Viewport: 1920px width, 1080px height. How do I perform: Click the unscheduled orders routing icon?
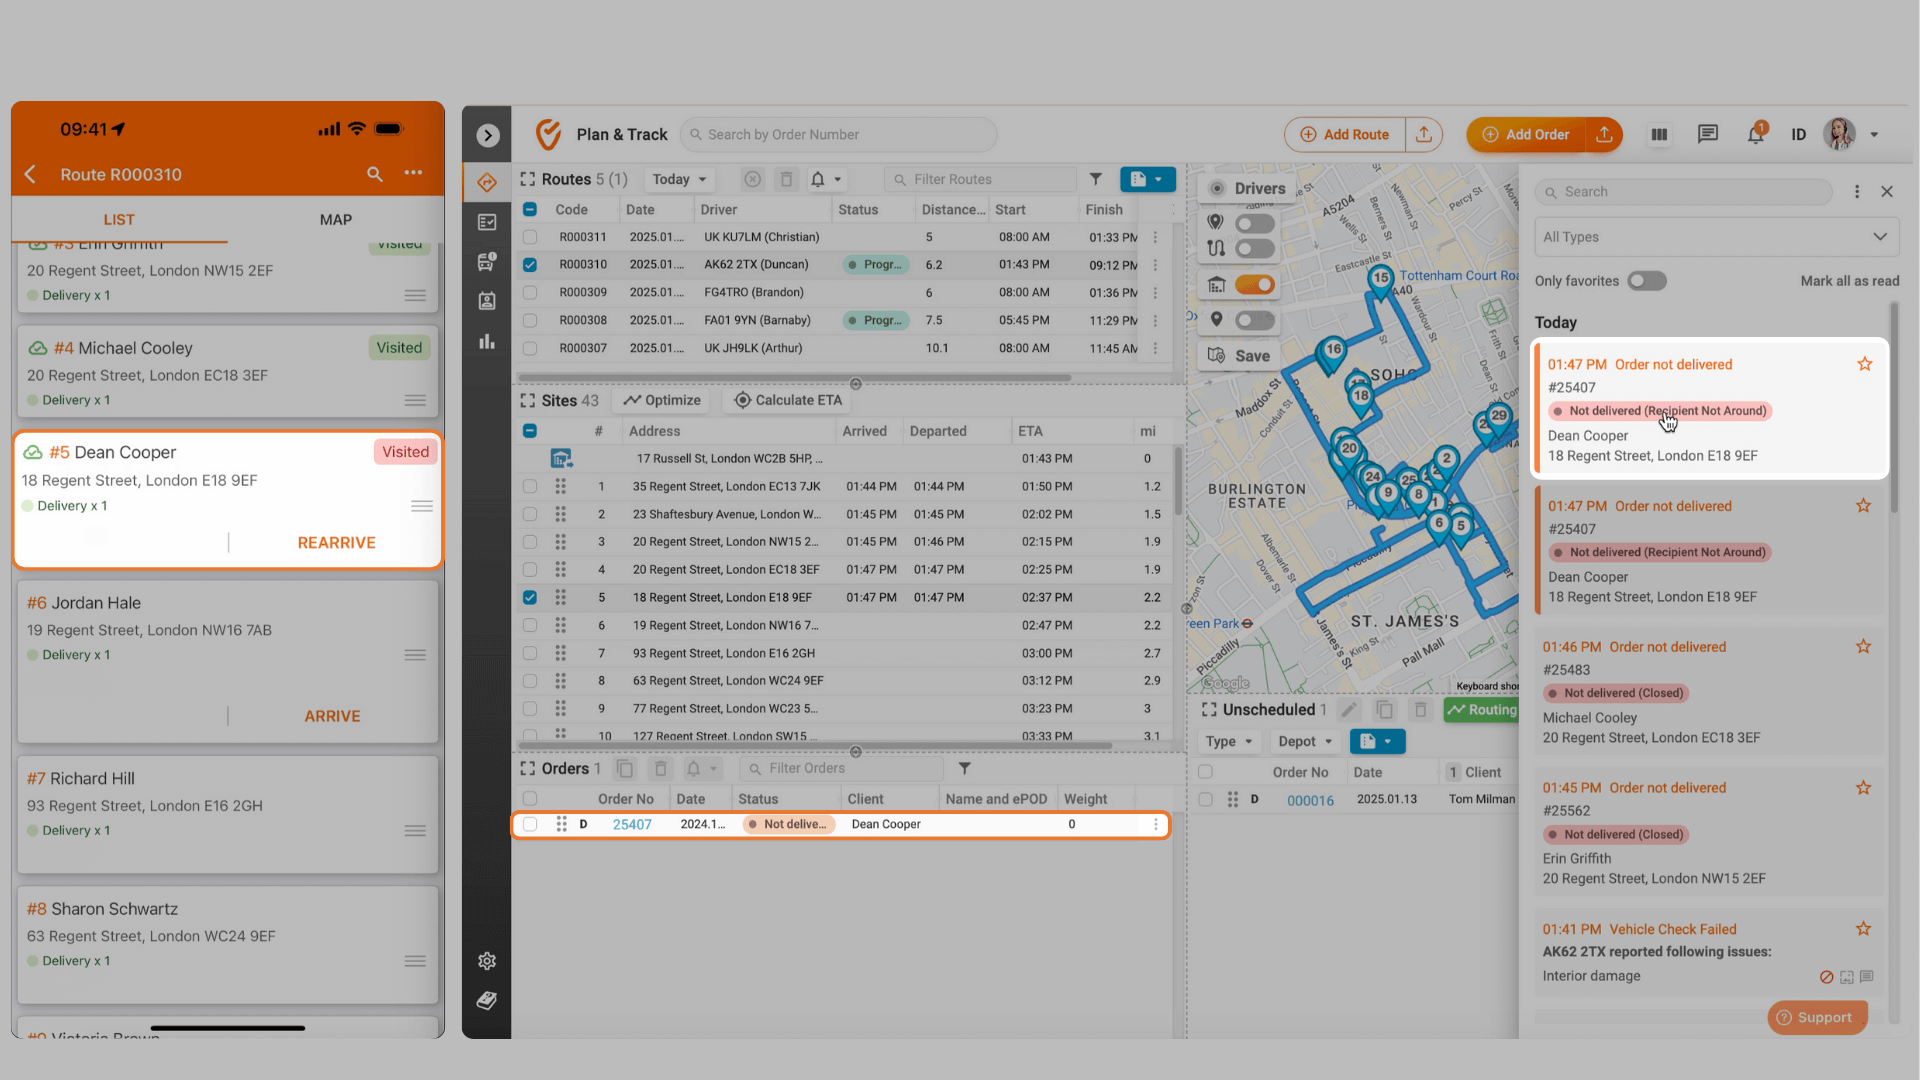tap(1481, 709)
